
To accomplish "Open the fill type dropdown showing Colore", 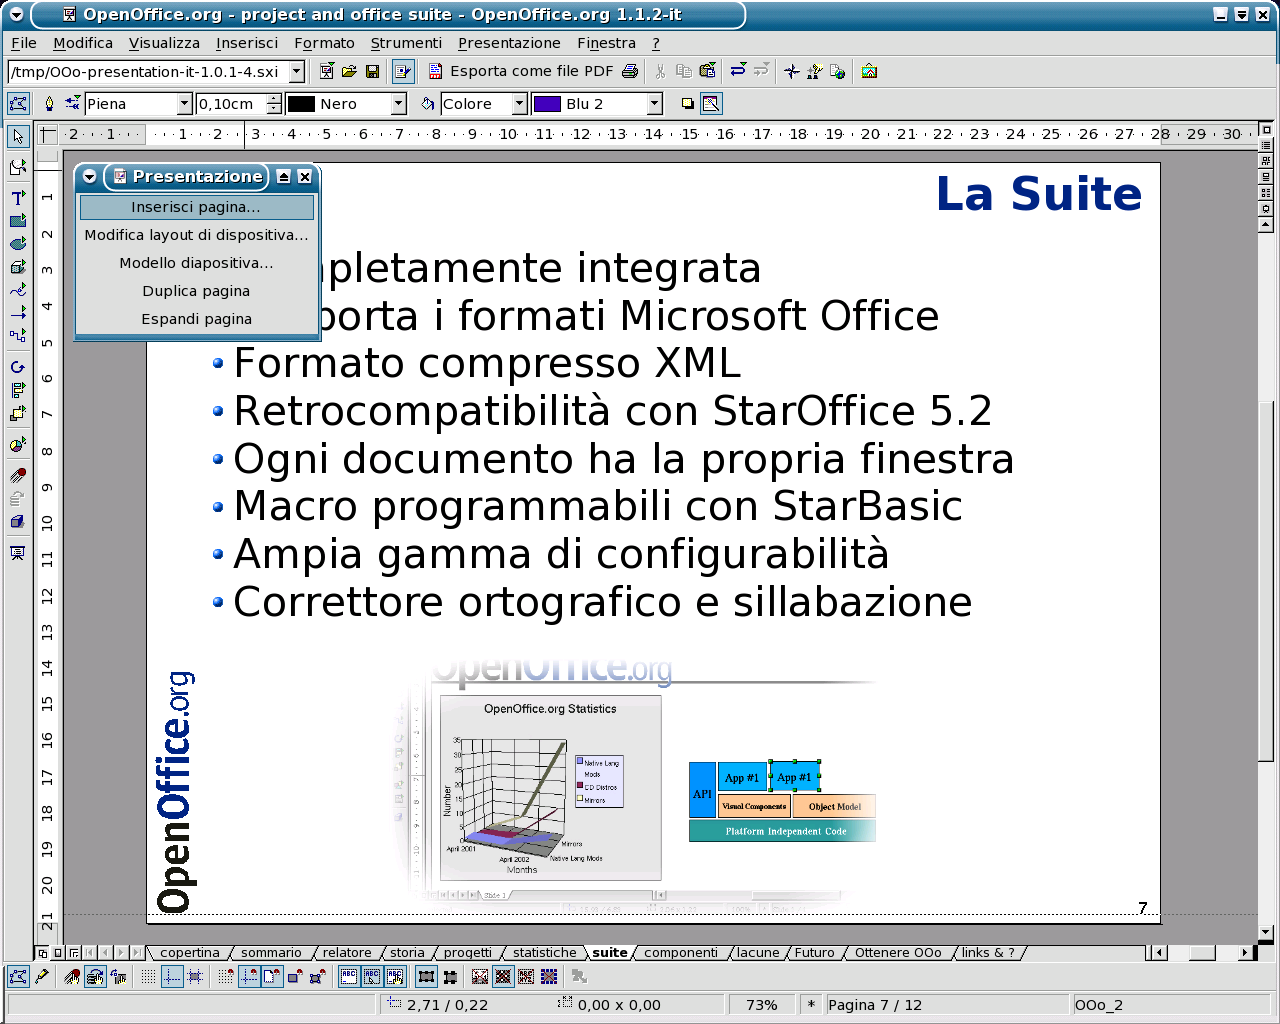I will (x=519, y=104).
